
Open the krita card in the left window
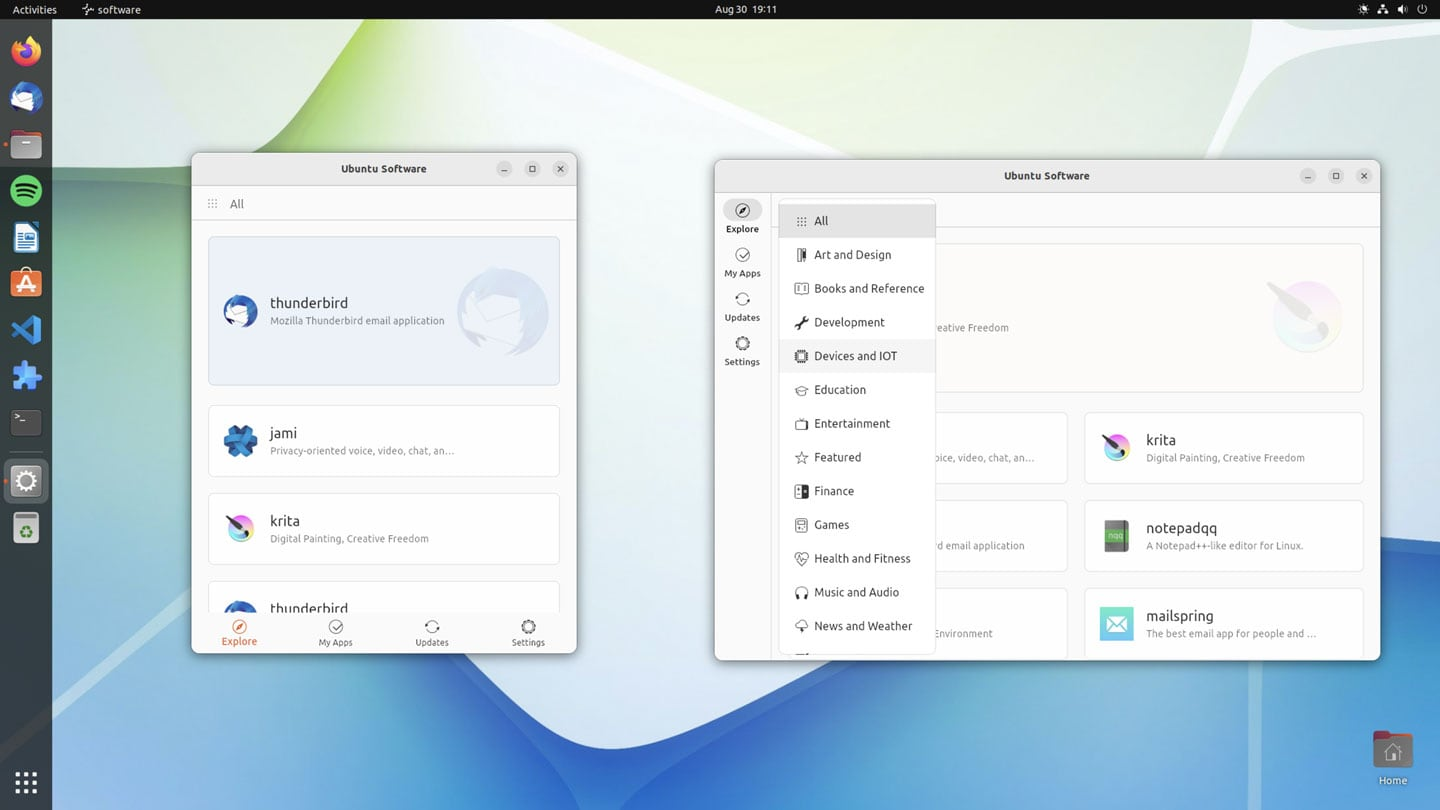coord(384,529)
